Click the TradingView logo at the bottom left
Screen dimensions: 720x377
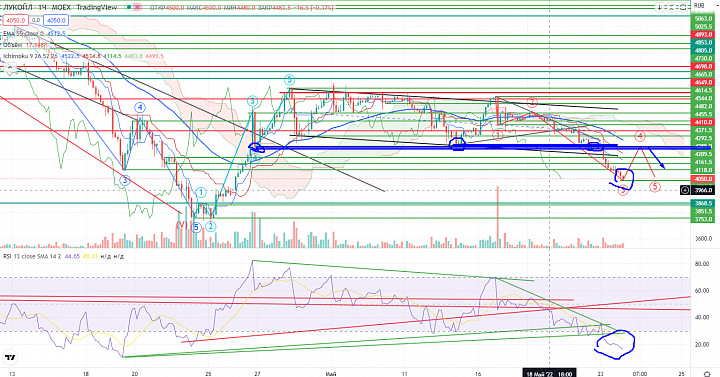[10, 357]
